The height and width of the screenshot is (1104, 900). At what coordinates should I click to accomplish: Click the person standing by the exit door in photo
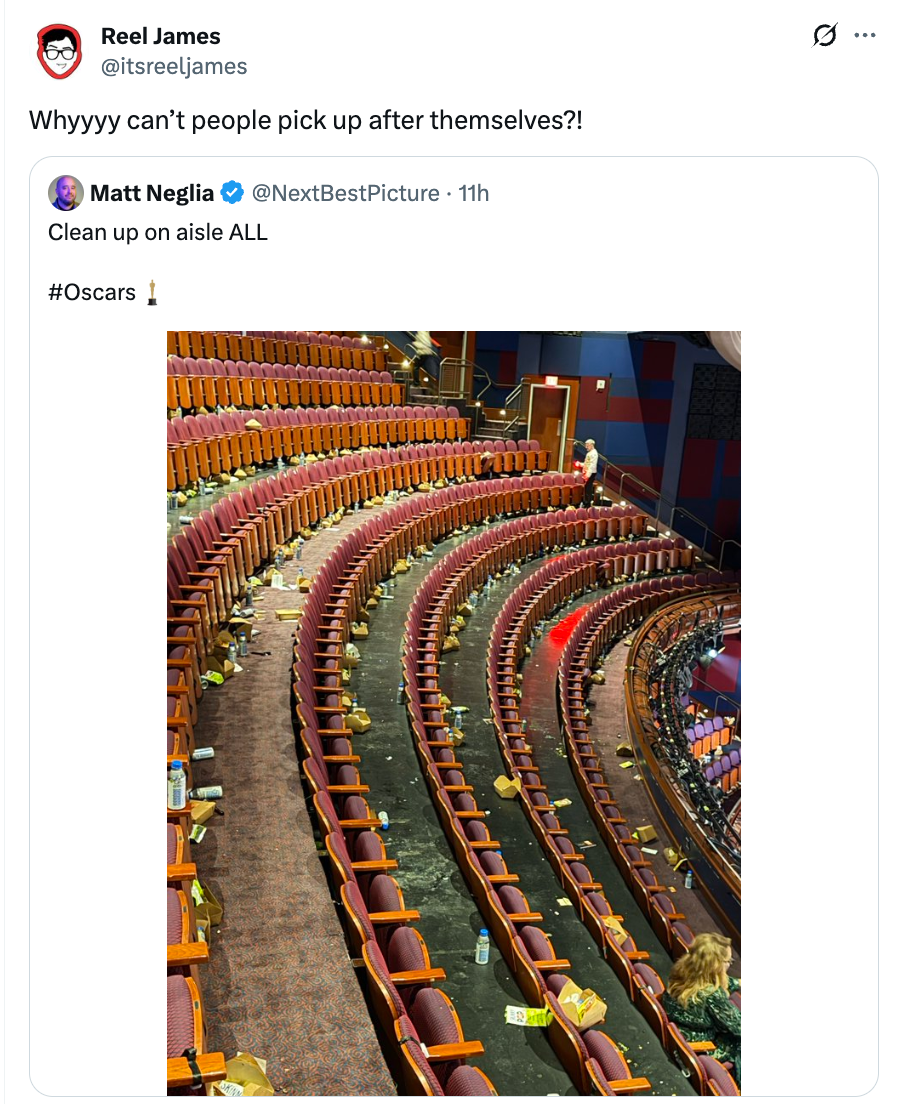(x=590, y=467)
